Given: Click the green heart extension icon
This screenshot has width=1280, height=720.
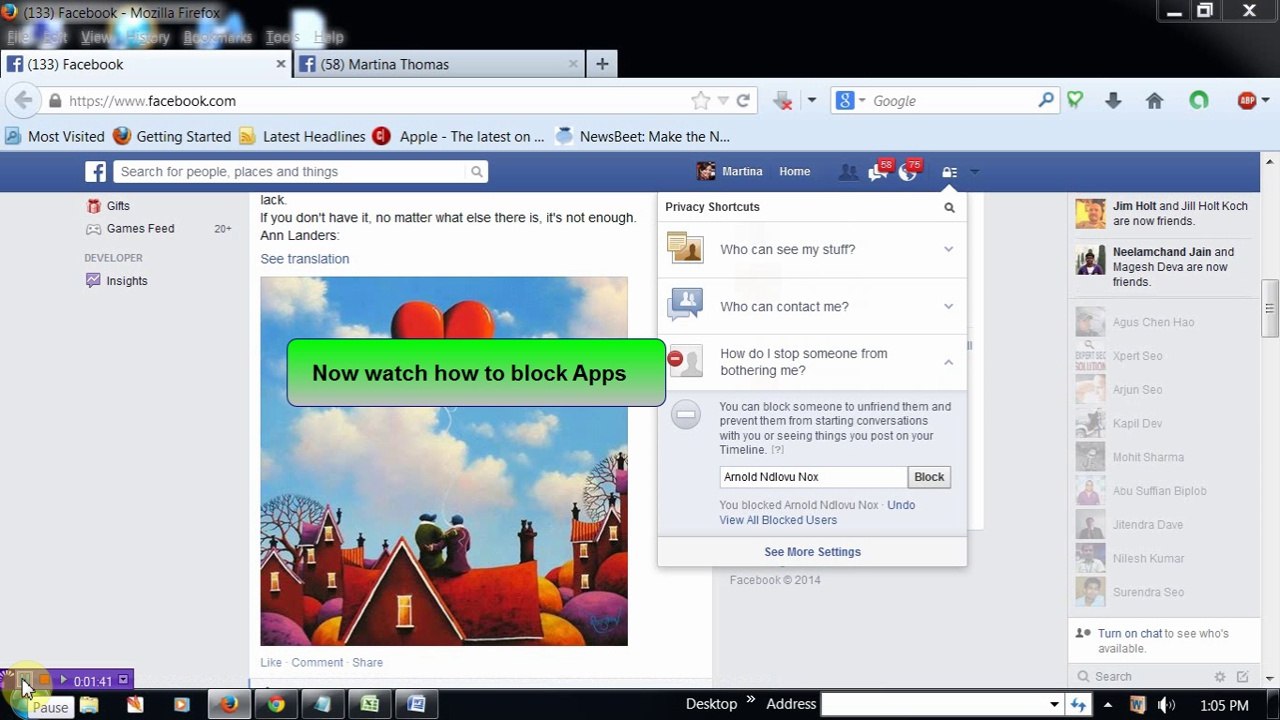Looking at the screenshot, I should [x=1075, y=100].
